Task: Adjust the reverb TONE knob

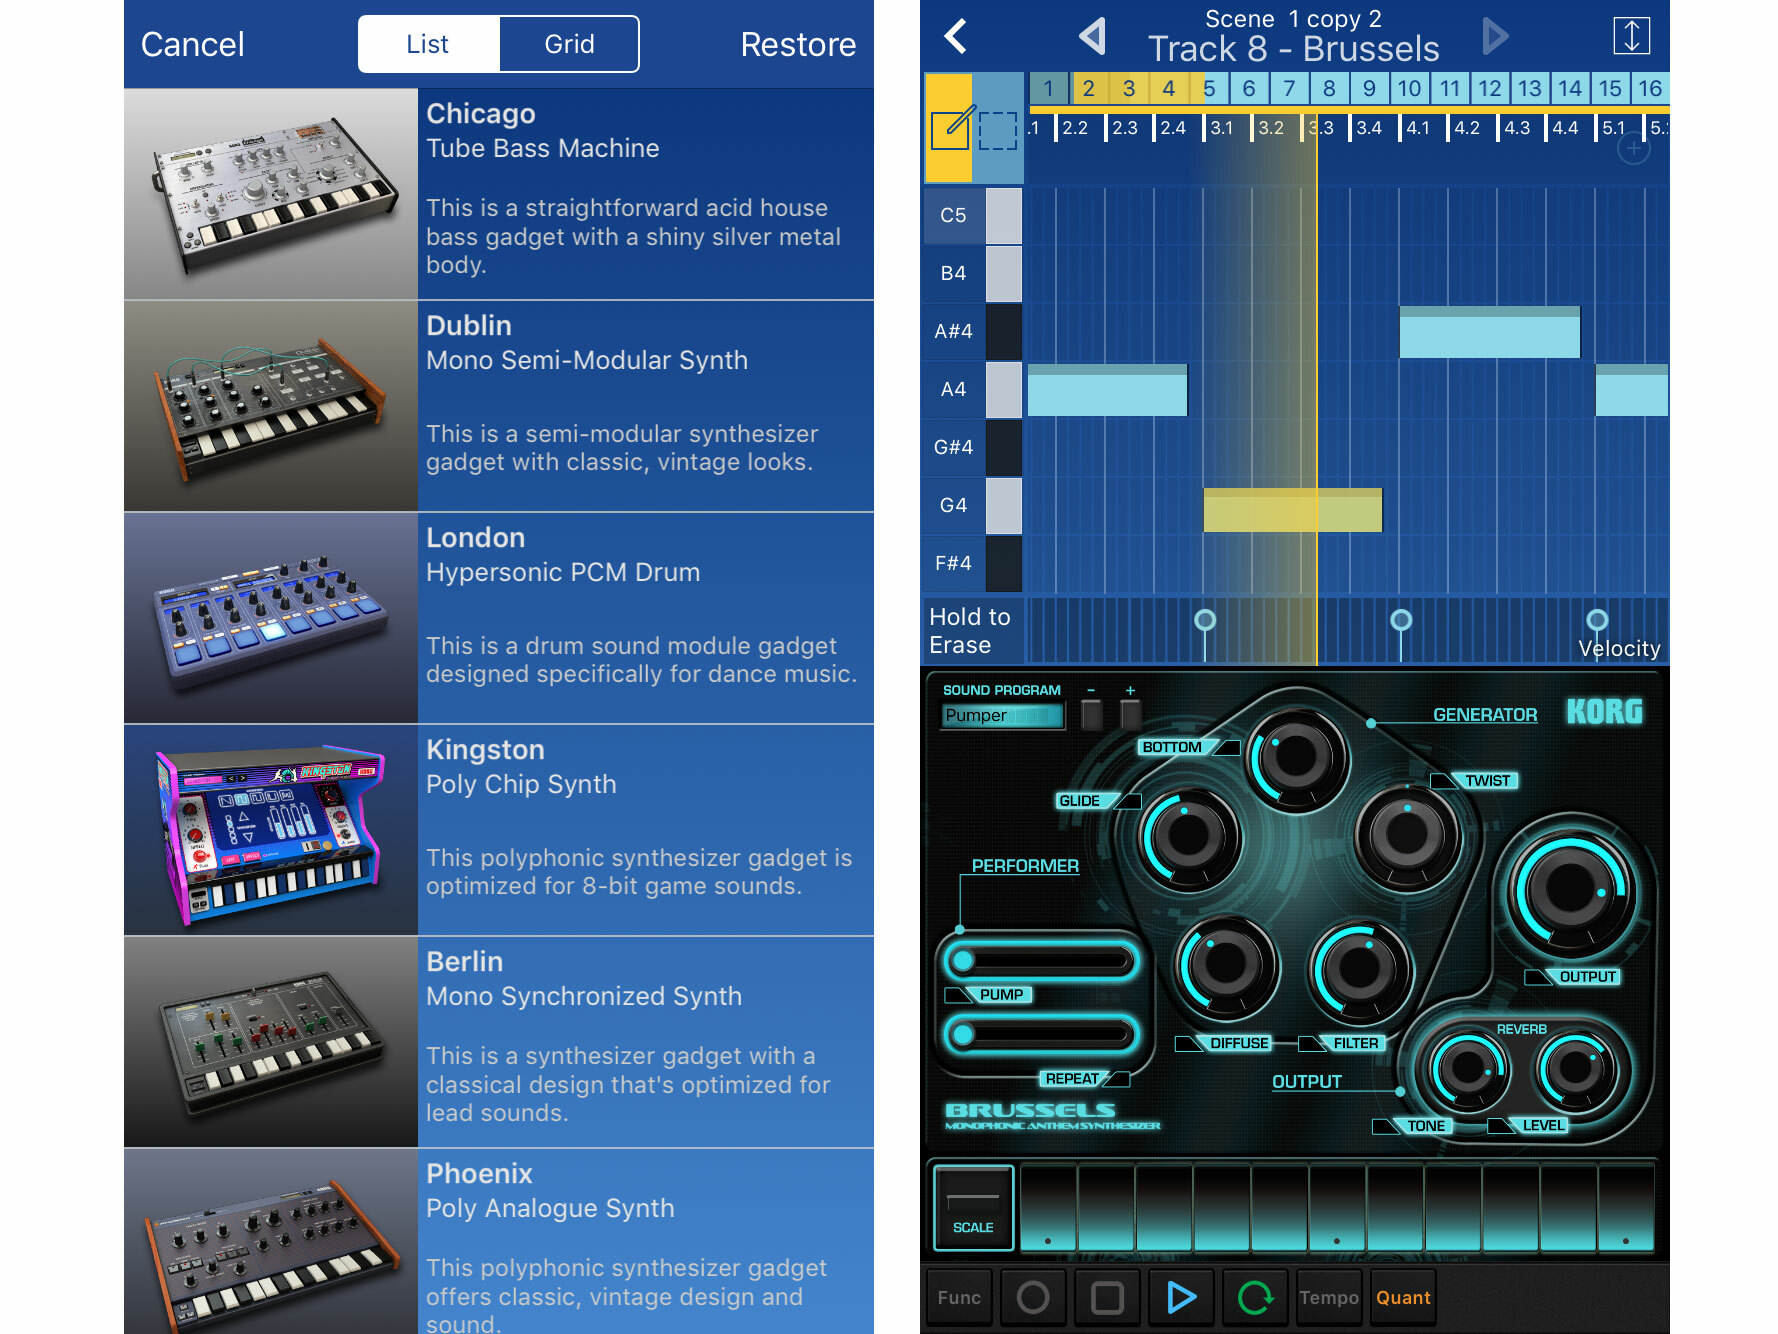Action: pyautogui.click(x=1467, y=1069)
